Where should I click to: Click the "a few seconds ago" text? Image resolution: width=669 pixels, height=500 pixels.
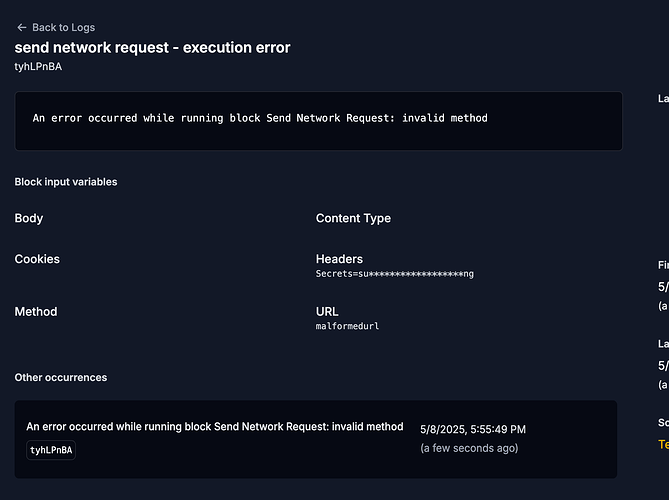(469, 448)
